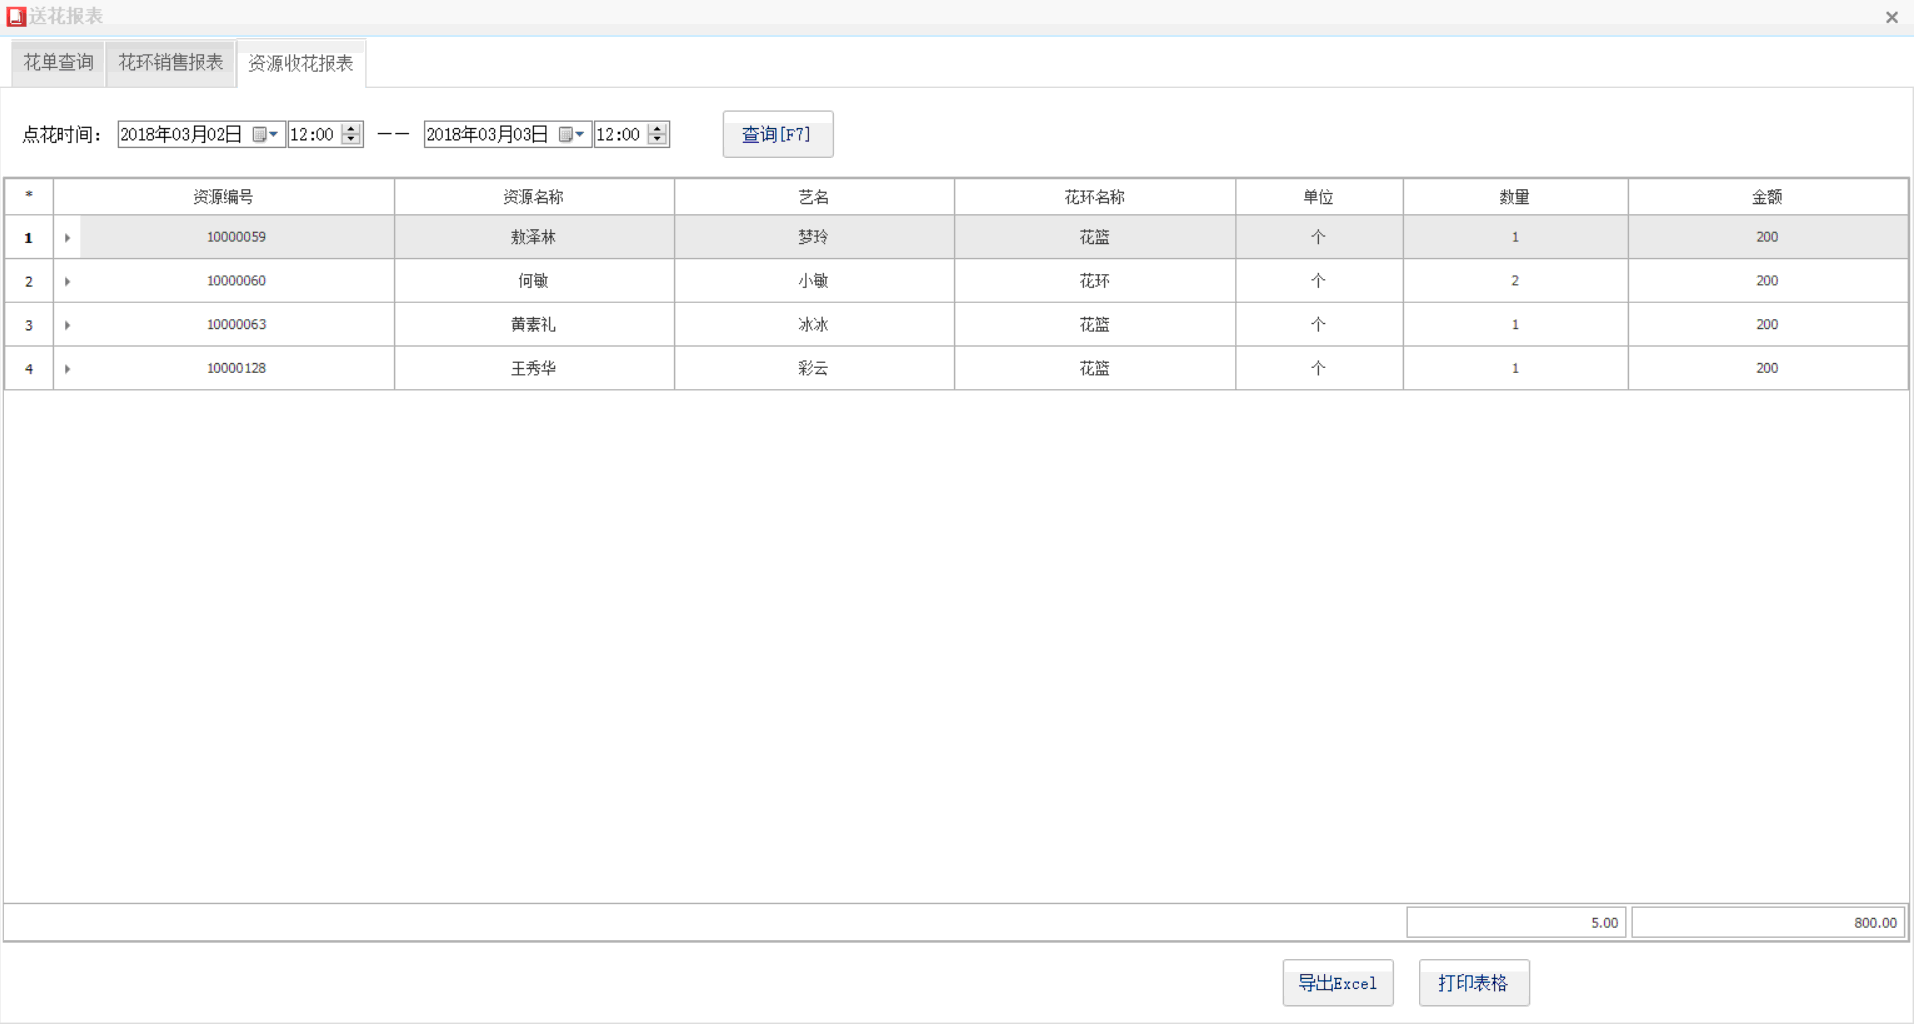
Task: Click the name cell 敖泽林
Action: 534,237
